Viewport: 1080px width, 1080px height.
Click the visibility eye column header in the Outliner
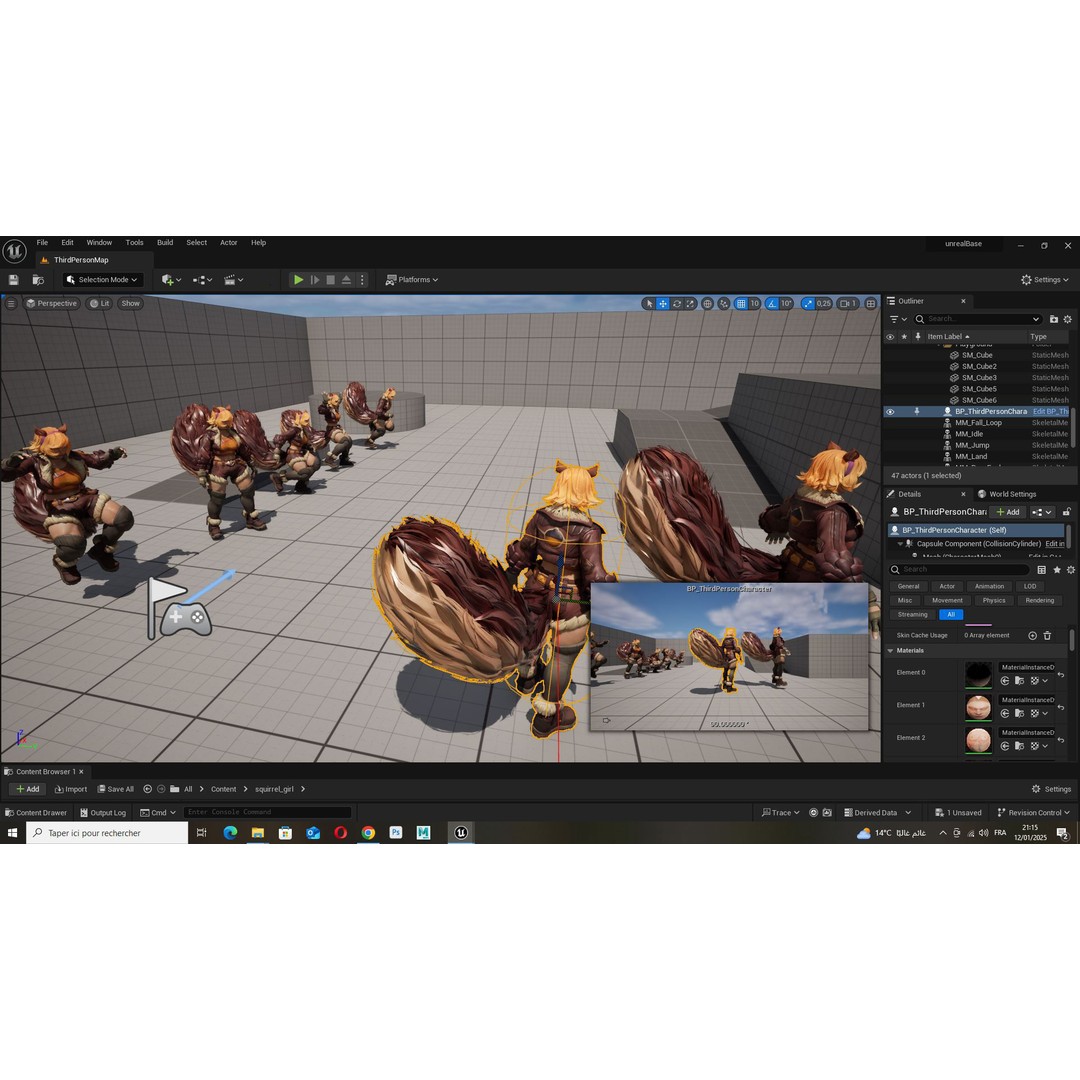tap(890, 337)
